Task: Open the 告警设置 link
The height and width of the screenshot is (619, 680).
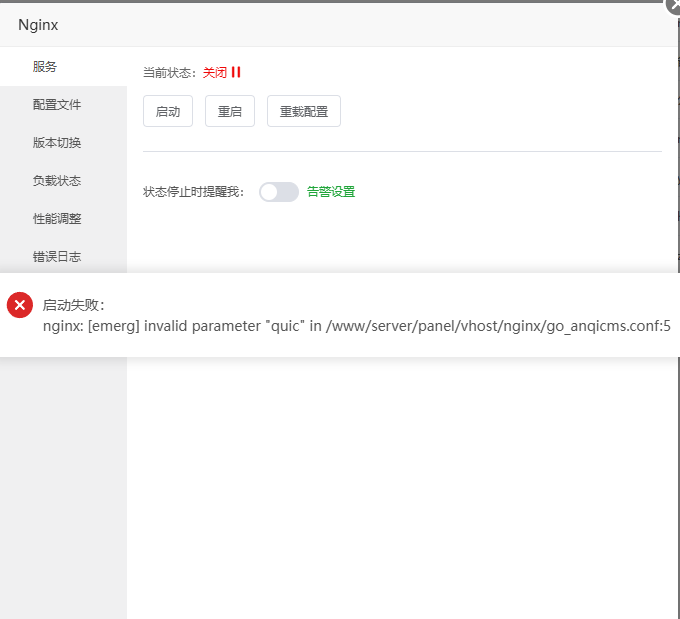Action: pos(331,192)
